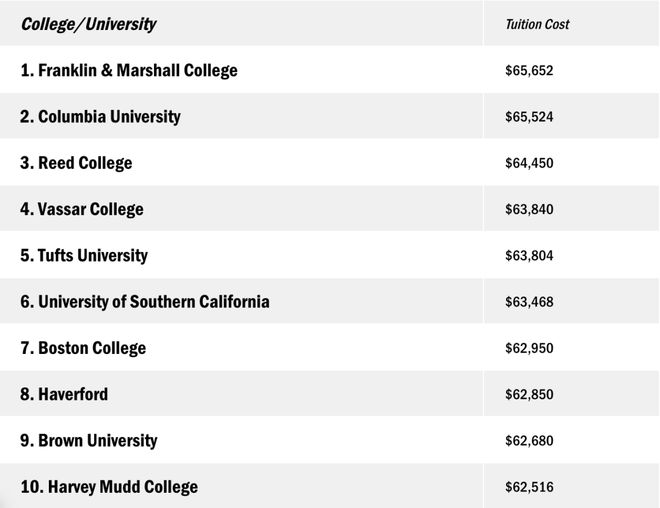Click the $63,468 tuition amount
660x508 pixels.
click(529, 302)
